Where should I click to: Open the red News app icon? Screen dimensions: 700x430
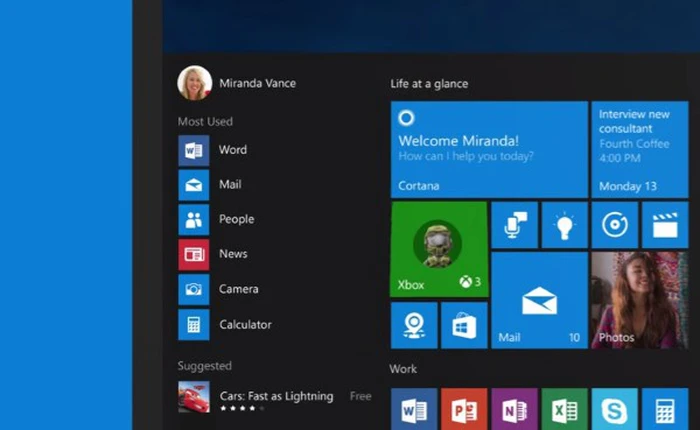tap(194, 255)
